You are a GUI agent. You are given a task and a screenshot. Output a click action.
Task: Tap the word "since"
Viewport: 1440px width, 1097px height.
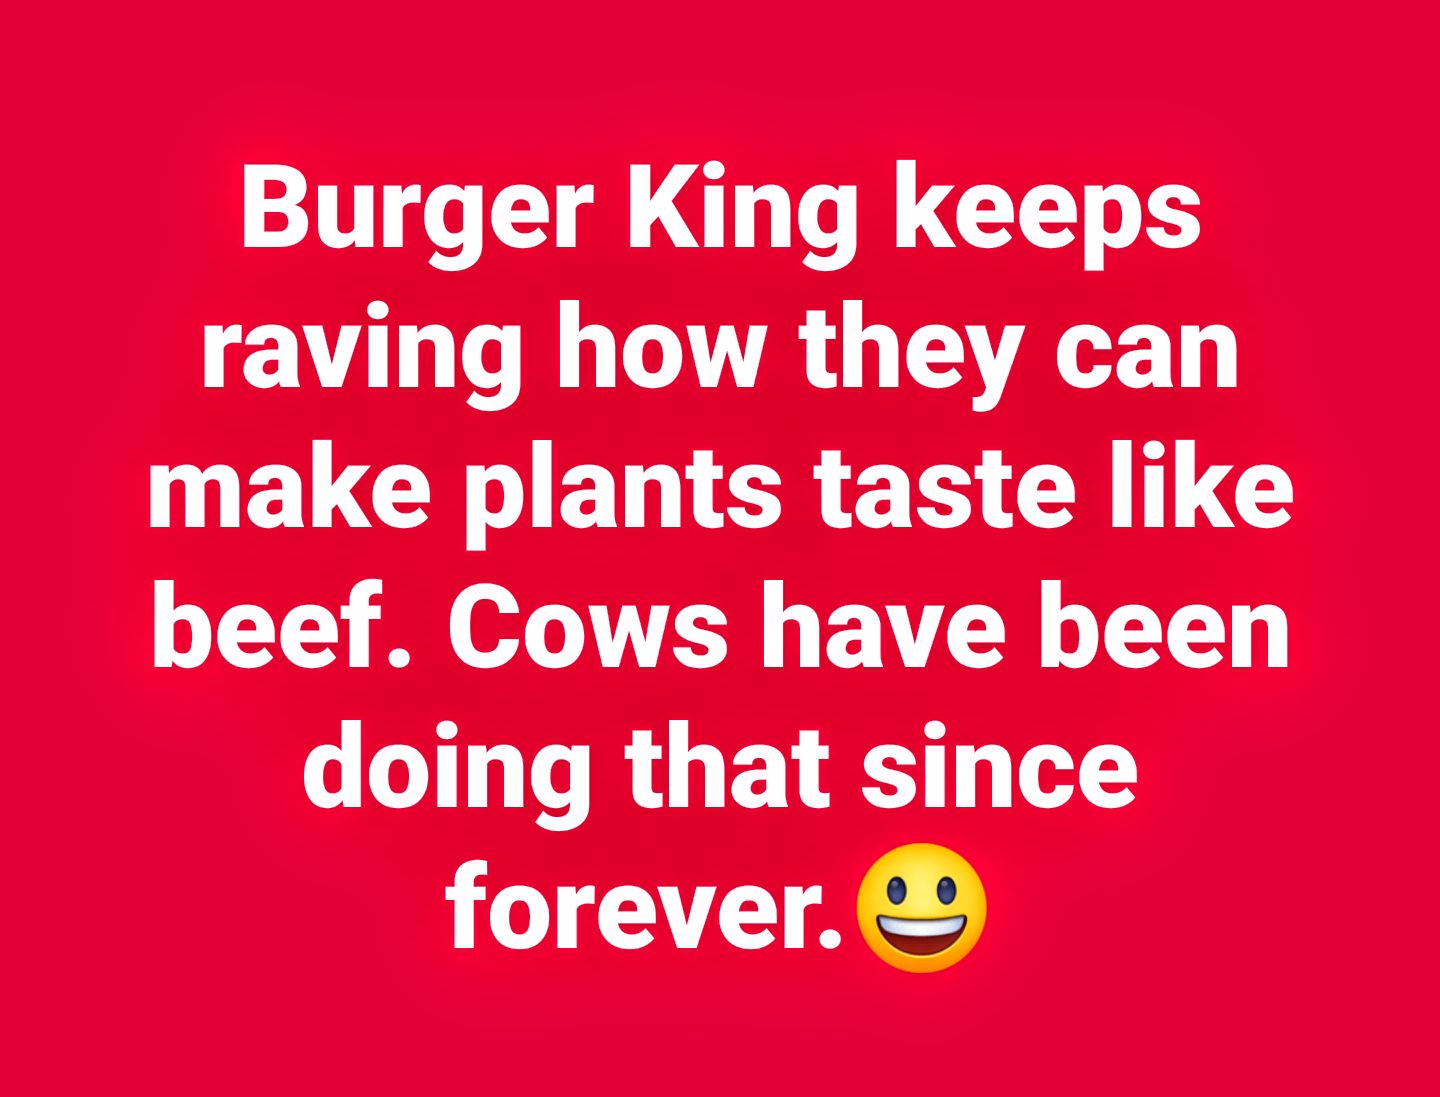point(1000,769)
